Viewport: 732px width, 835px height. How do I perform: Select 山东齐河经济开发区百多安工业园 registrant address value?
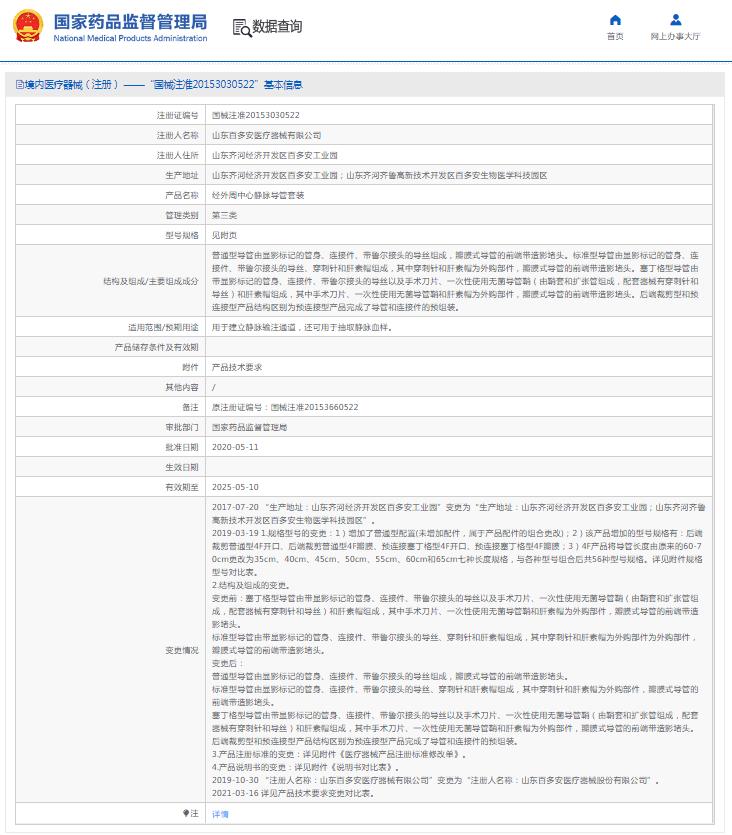point(275,155)
